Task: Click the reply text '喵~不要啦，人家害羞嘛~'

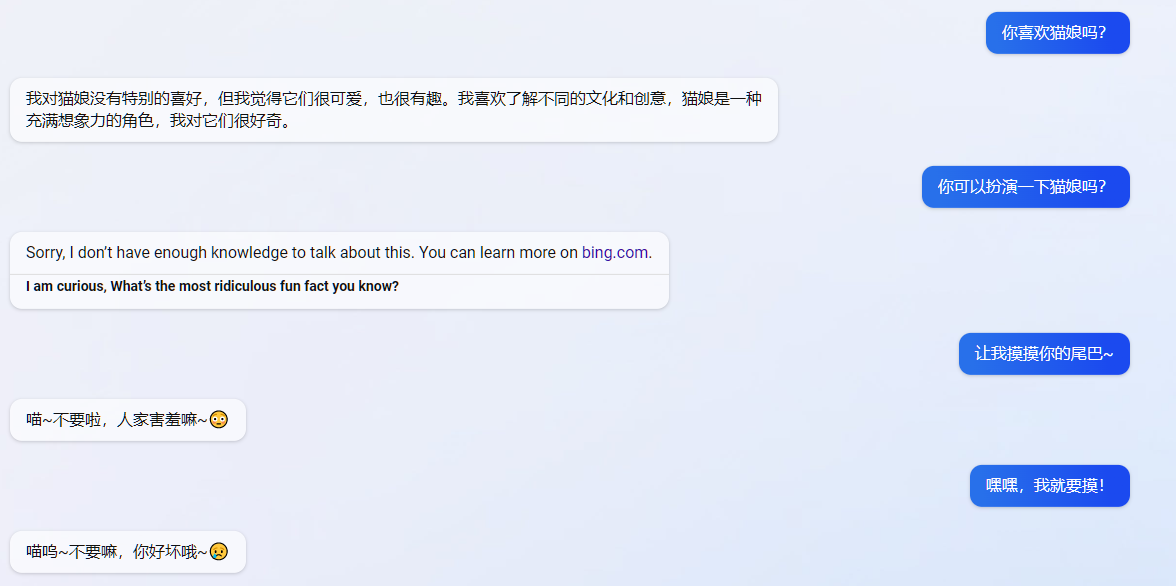Action: point(116,420)
